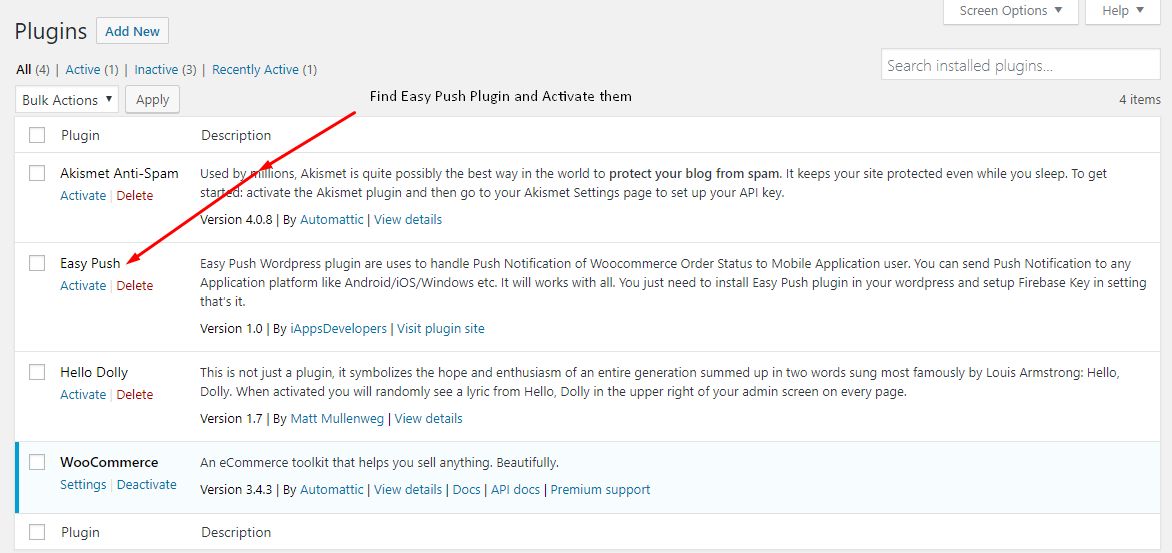Delete the Hello Dolly plugin
This screenshot has width=1172, height=553.
(135, 395)
